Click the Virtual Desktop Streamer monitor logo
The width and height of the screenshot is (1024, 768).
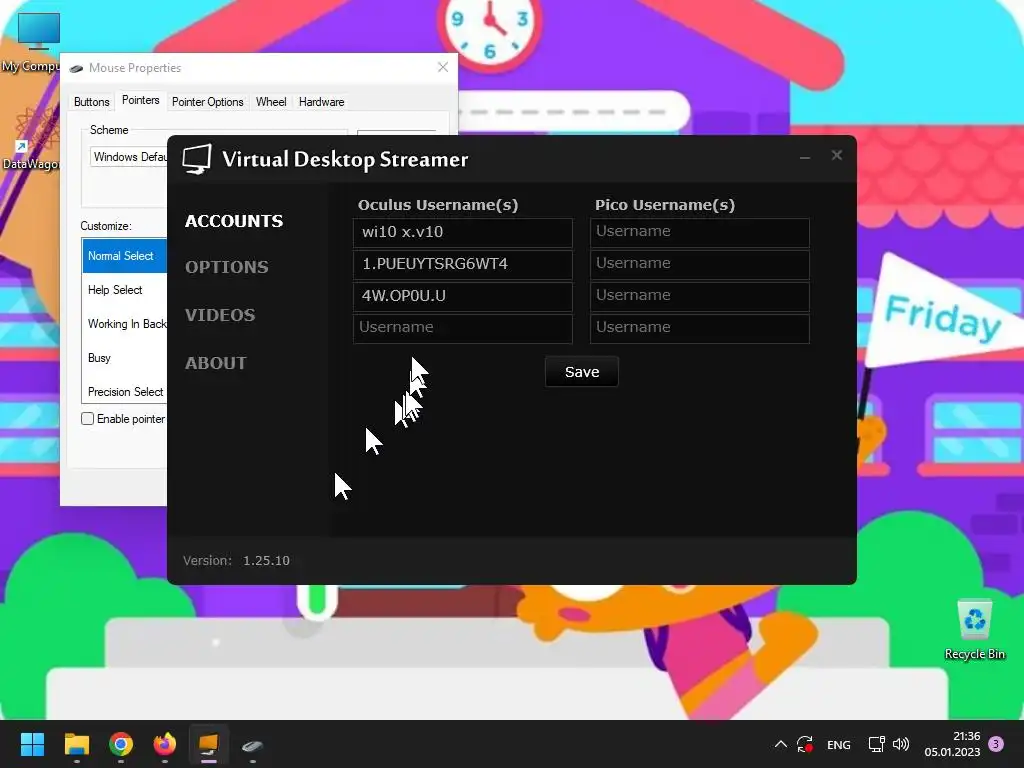tap(197, 159)
